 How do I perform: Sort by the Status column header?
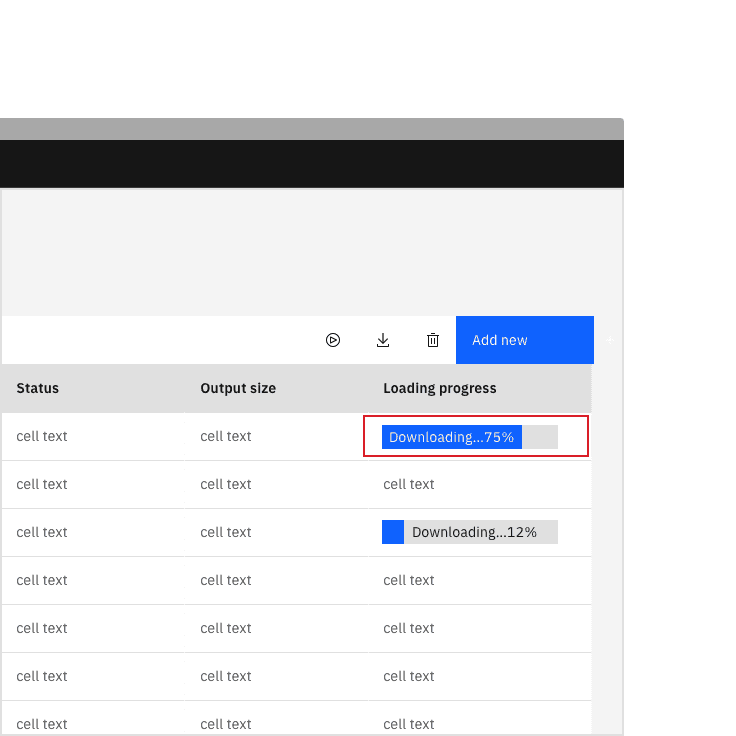(38, 388)
